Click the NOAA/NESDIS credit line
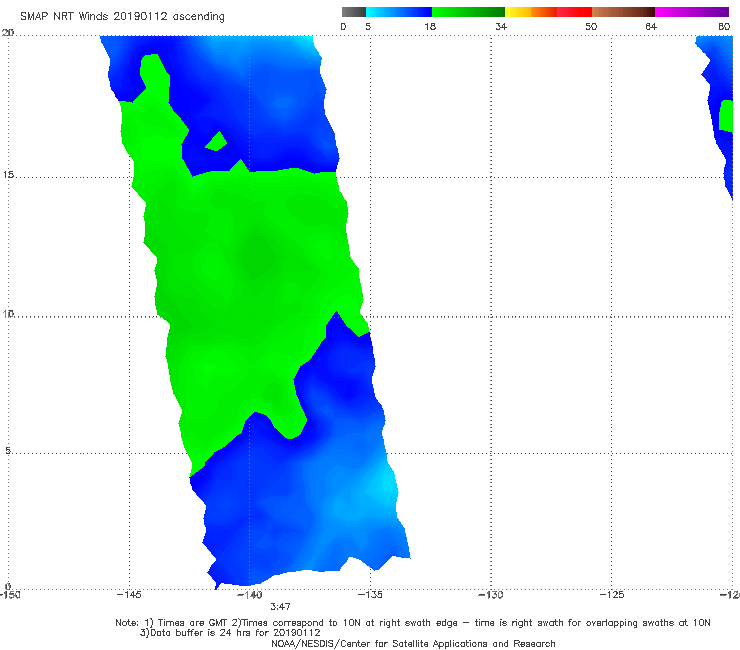Viewport: 740px width, 650px height. pyautogui.click(x=413, y=644)
